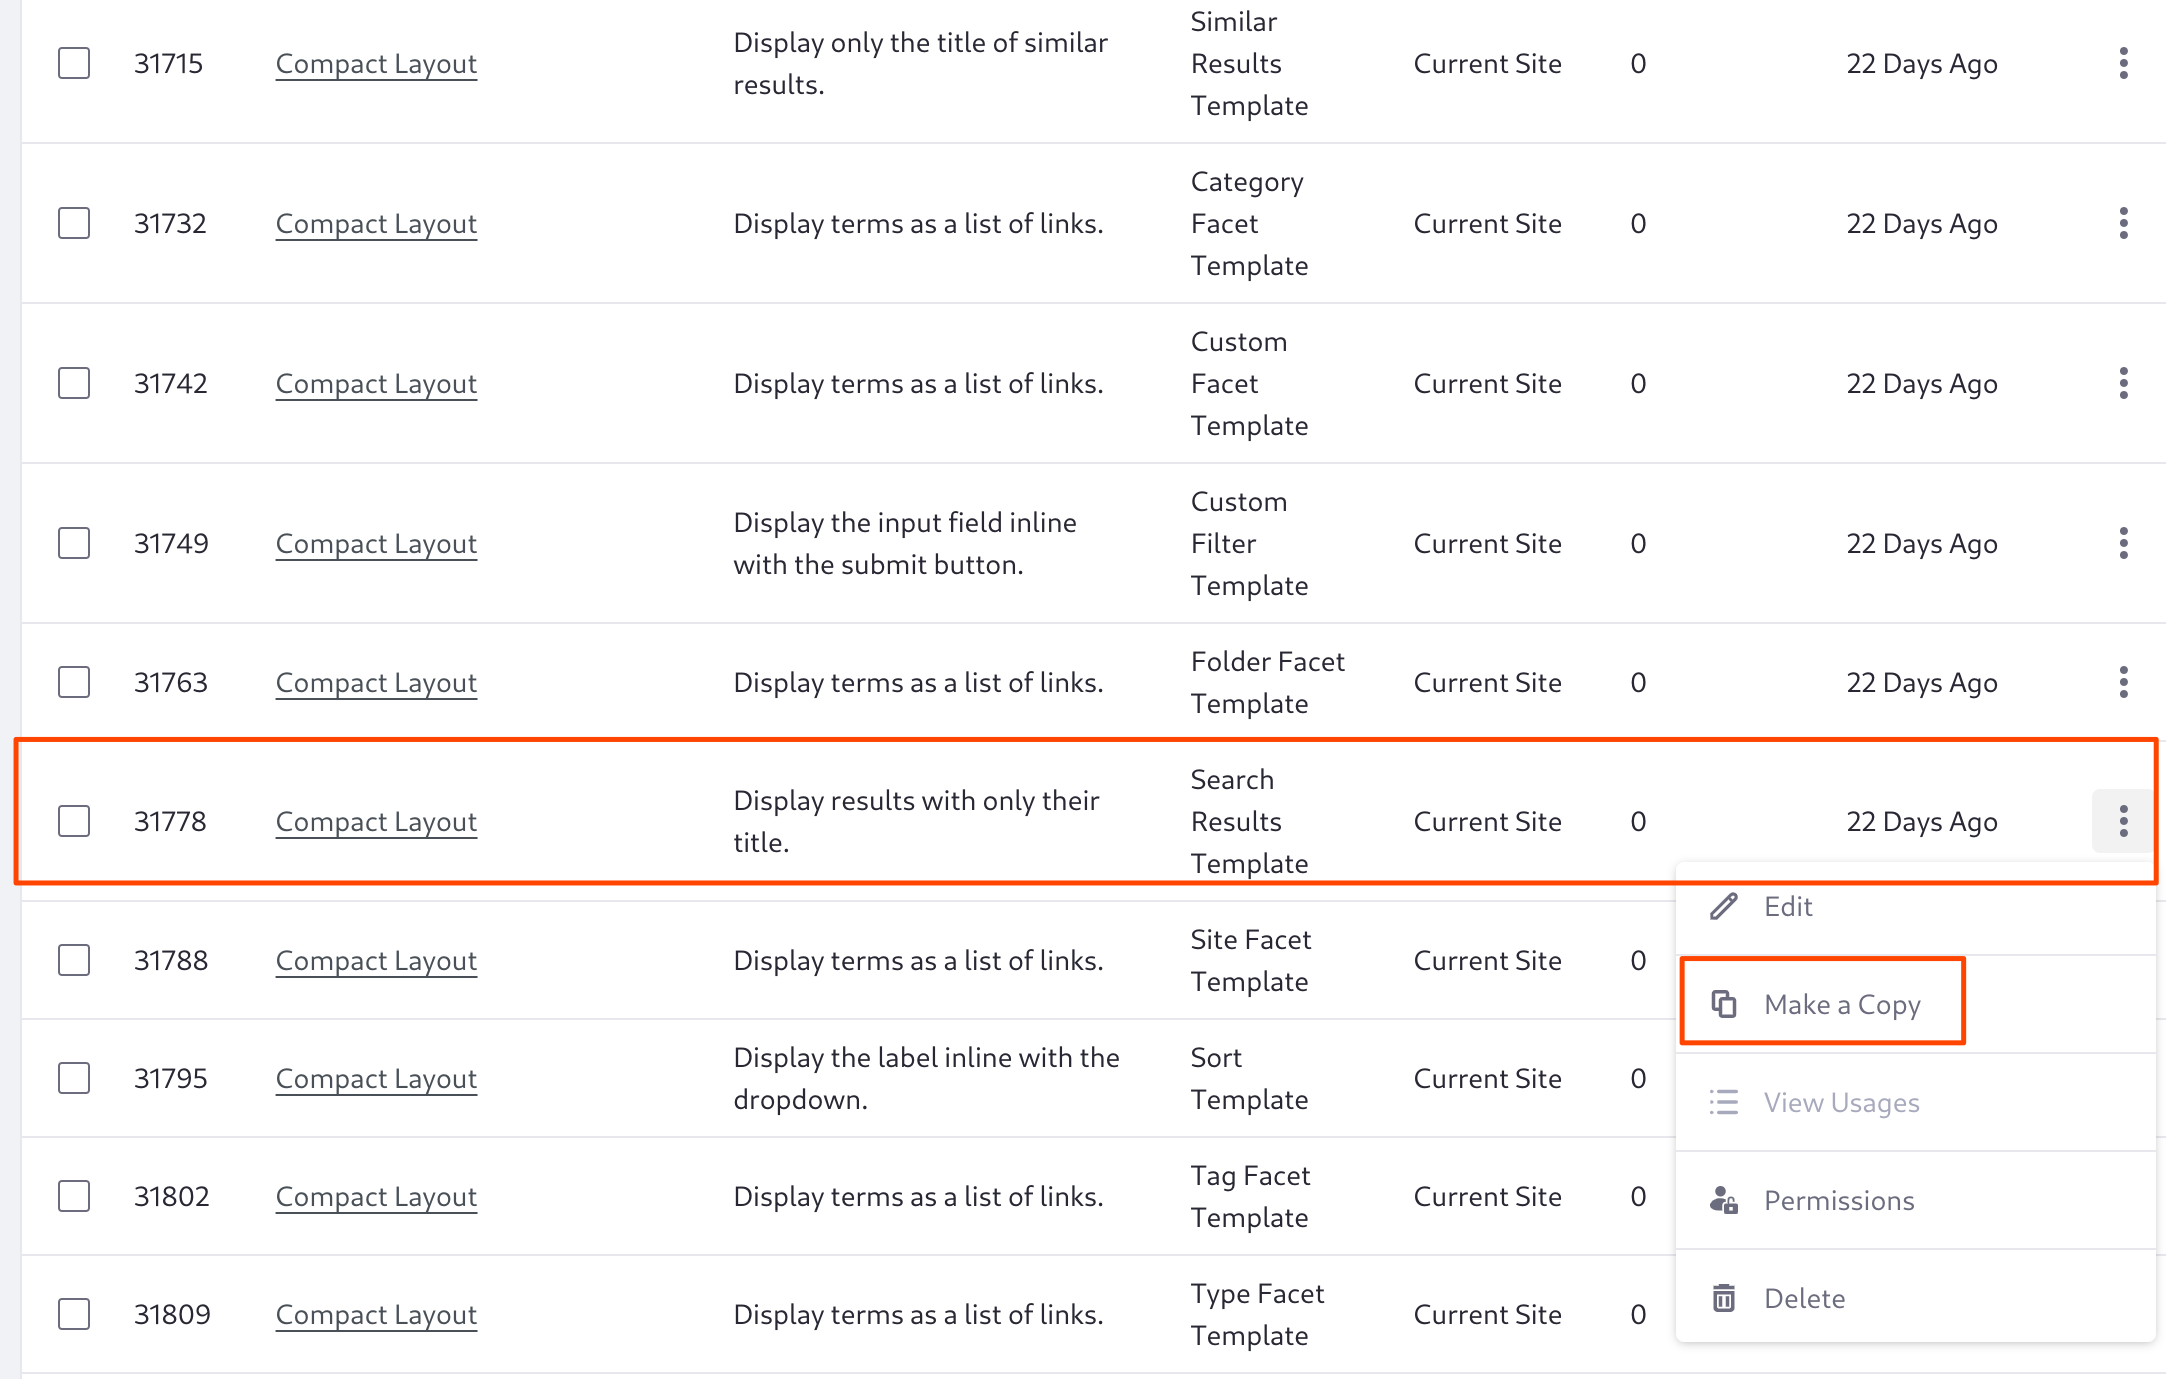The height and width of the screenshot is (1379, 2166).
Task: Click 'Category Facet Template' type cell
Action: 1249,223
